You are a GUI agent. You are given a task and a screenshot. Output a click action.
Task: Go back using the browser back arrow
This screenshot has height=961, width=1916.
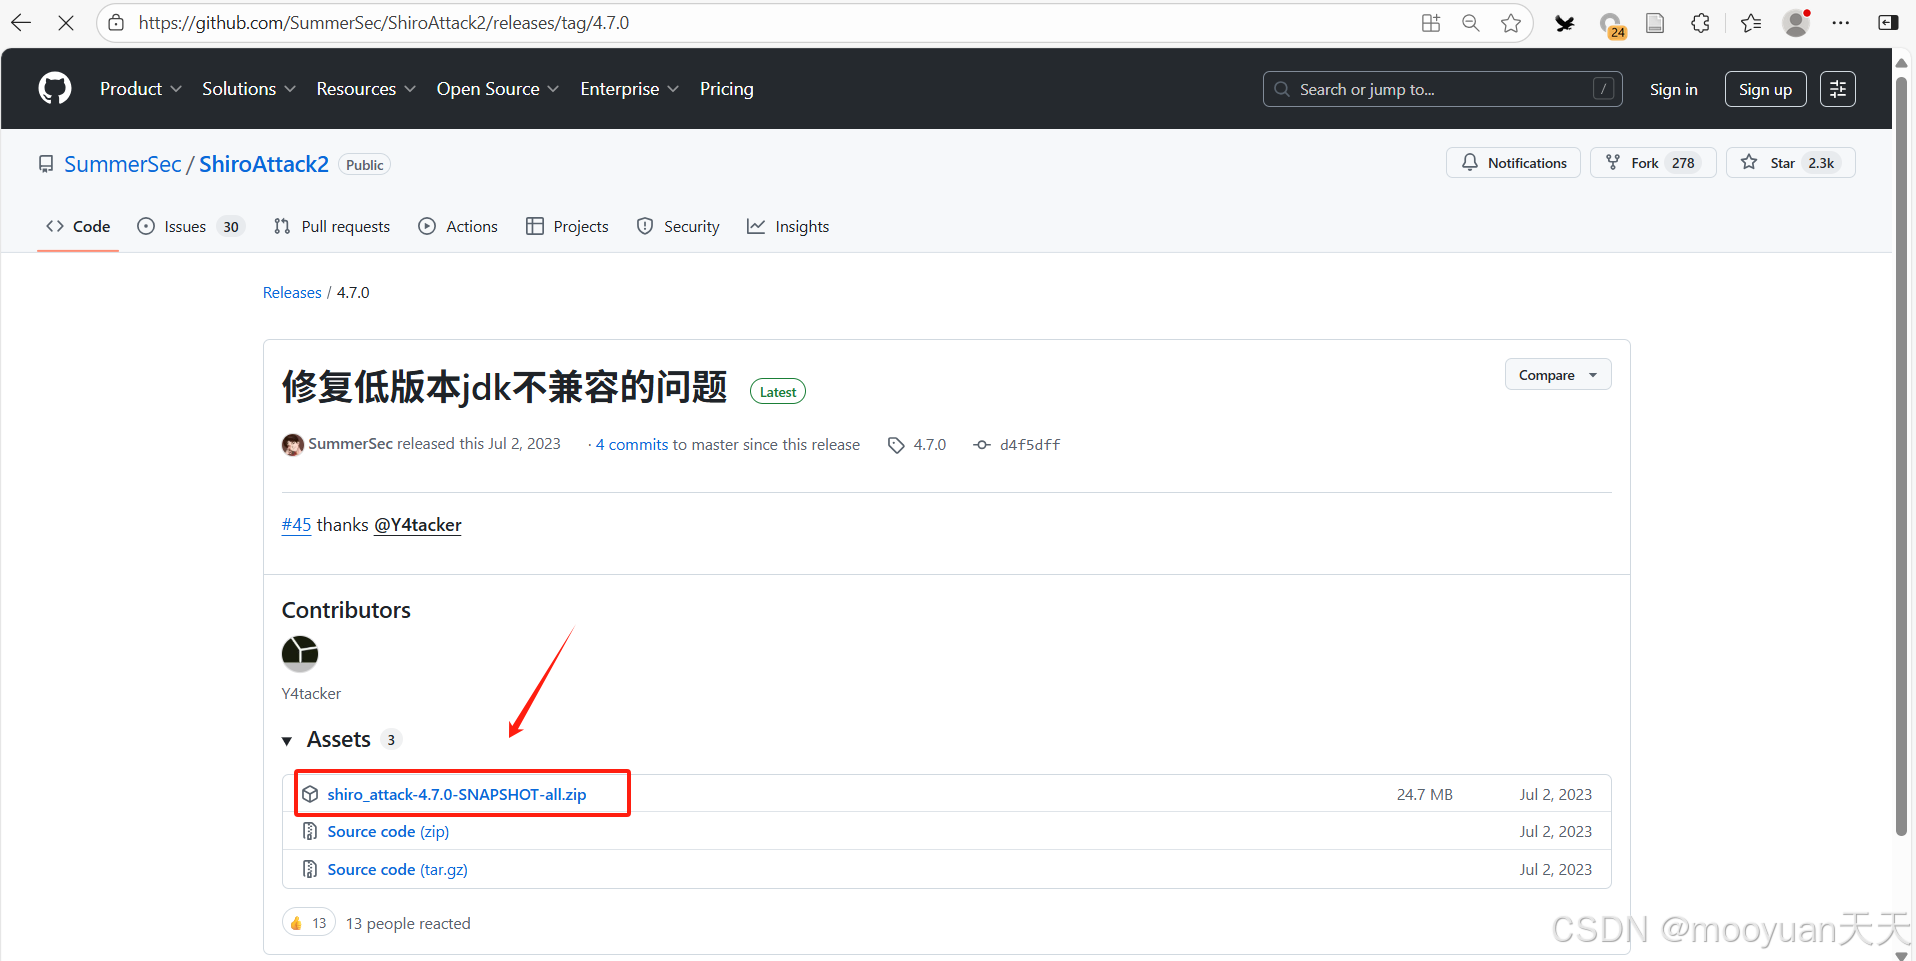coord(21,23)
